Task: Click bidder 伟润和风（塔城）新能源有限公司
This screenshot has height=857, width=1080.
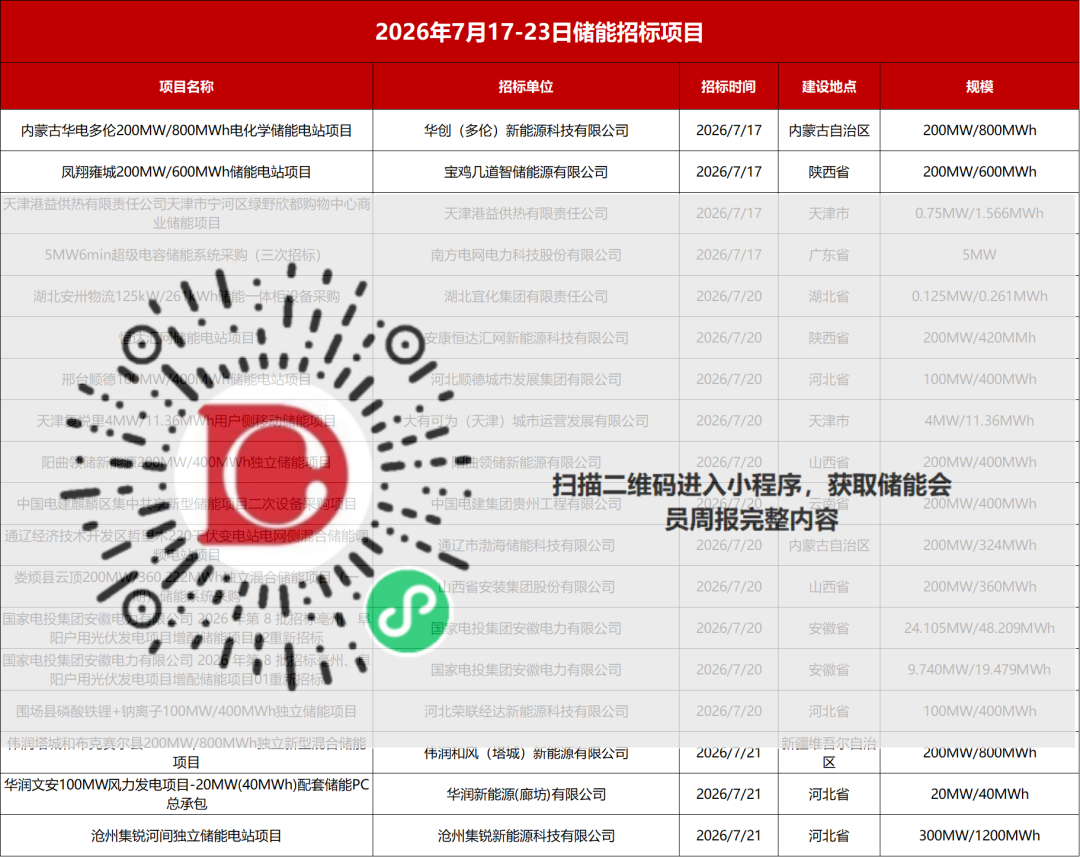Action: coord(526,753)
